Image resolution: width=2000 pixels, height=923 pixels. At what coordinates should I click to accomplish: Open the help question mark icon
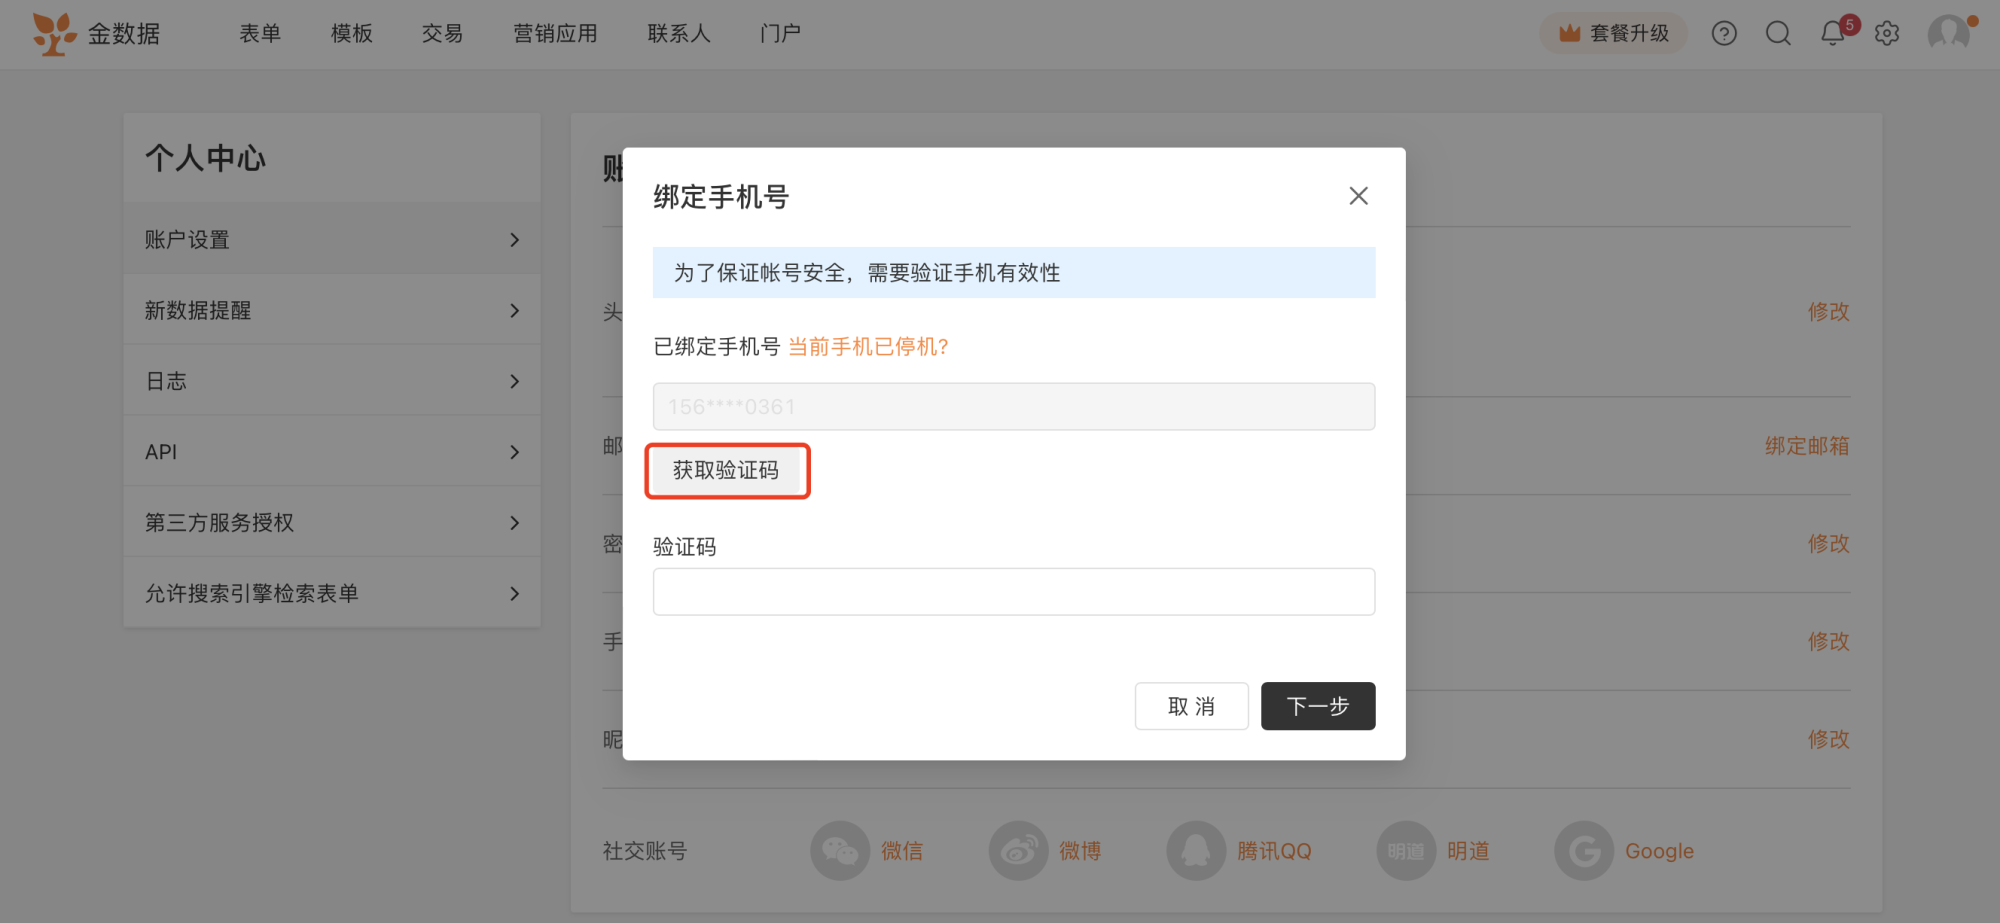(x=1724, y=34)
